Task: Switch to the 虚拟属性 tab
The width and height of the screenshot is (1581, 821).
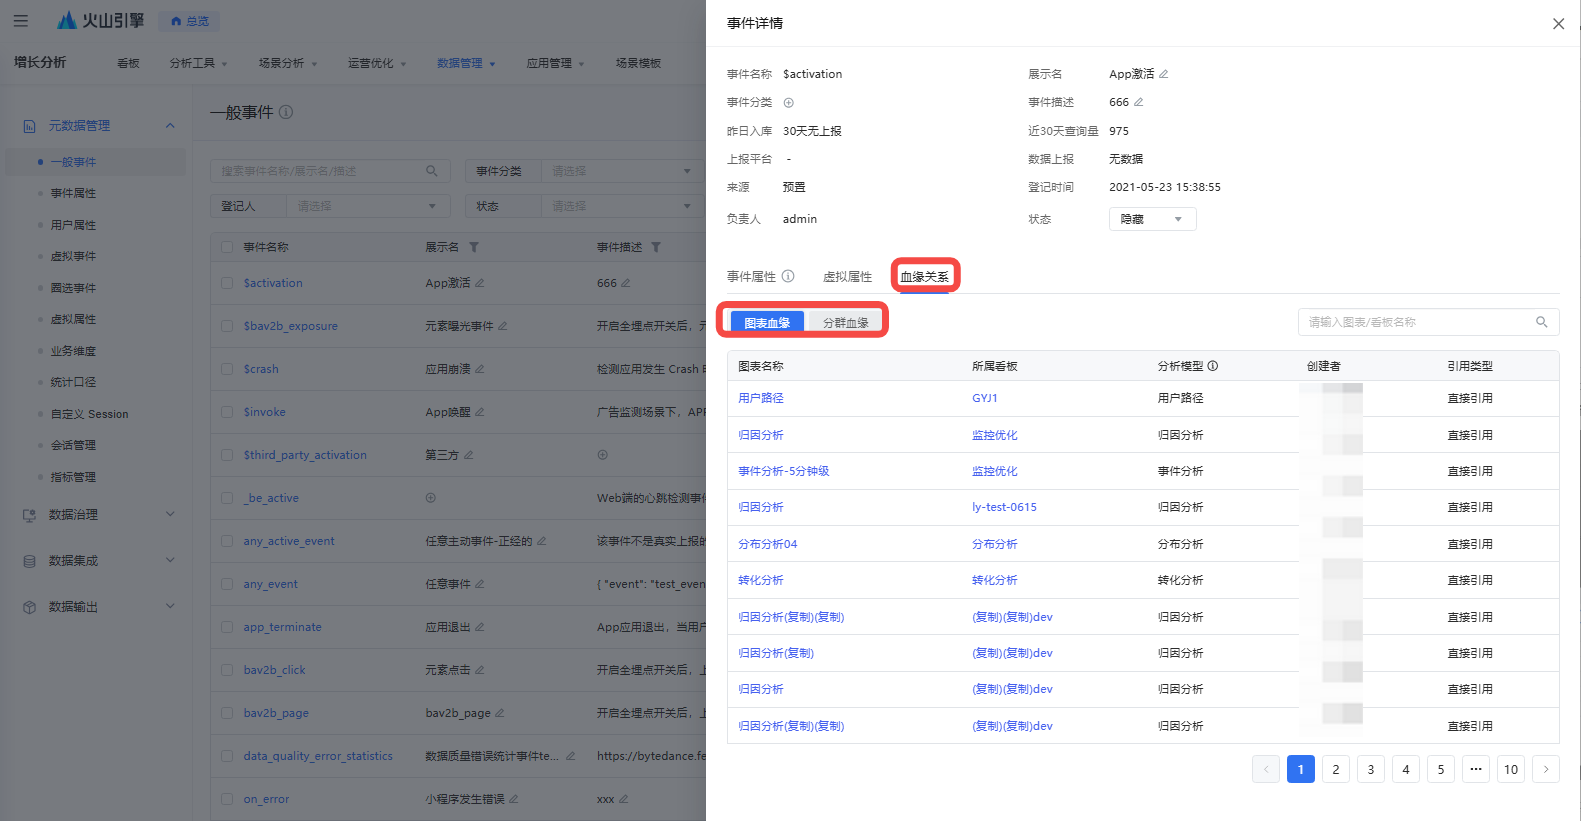Action: click(x=847, y=277)
